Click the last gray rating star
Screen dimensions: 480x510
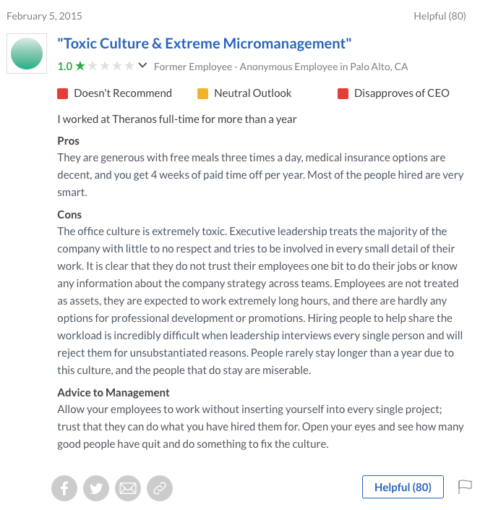[129, 66]
